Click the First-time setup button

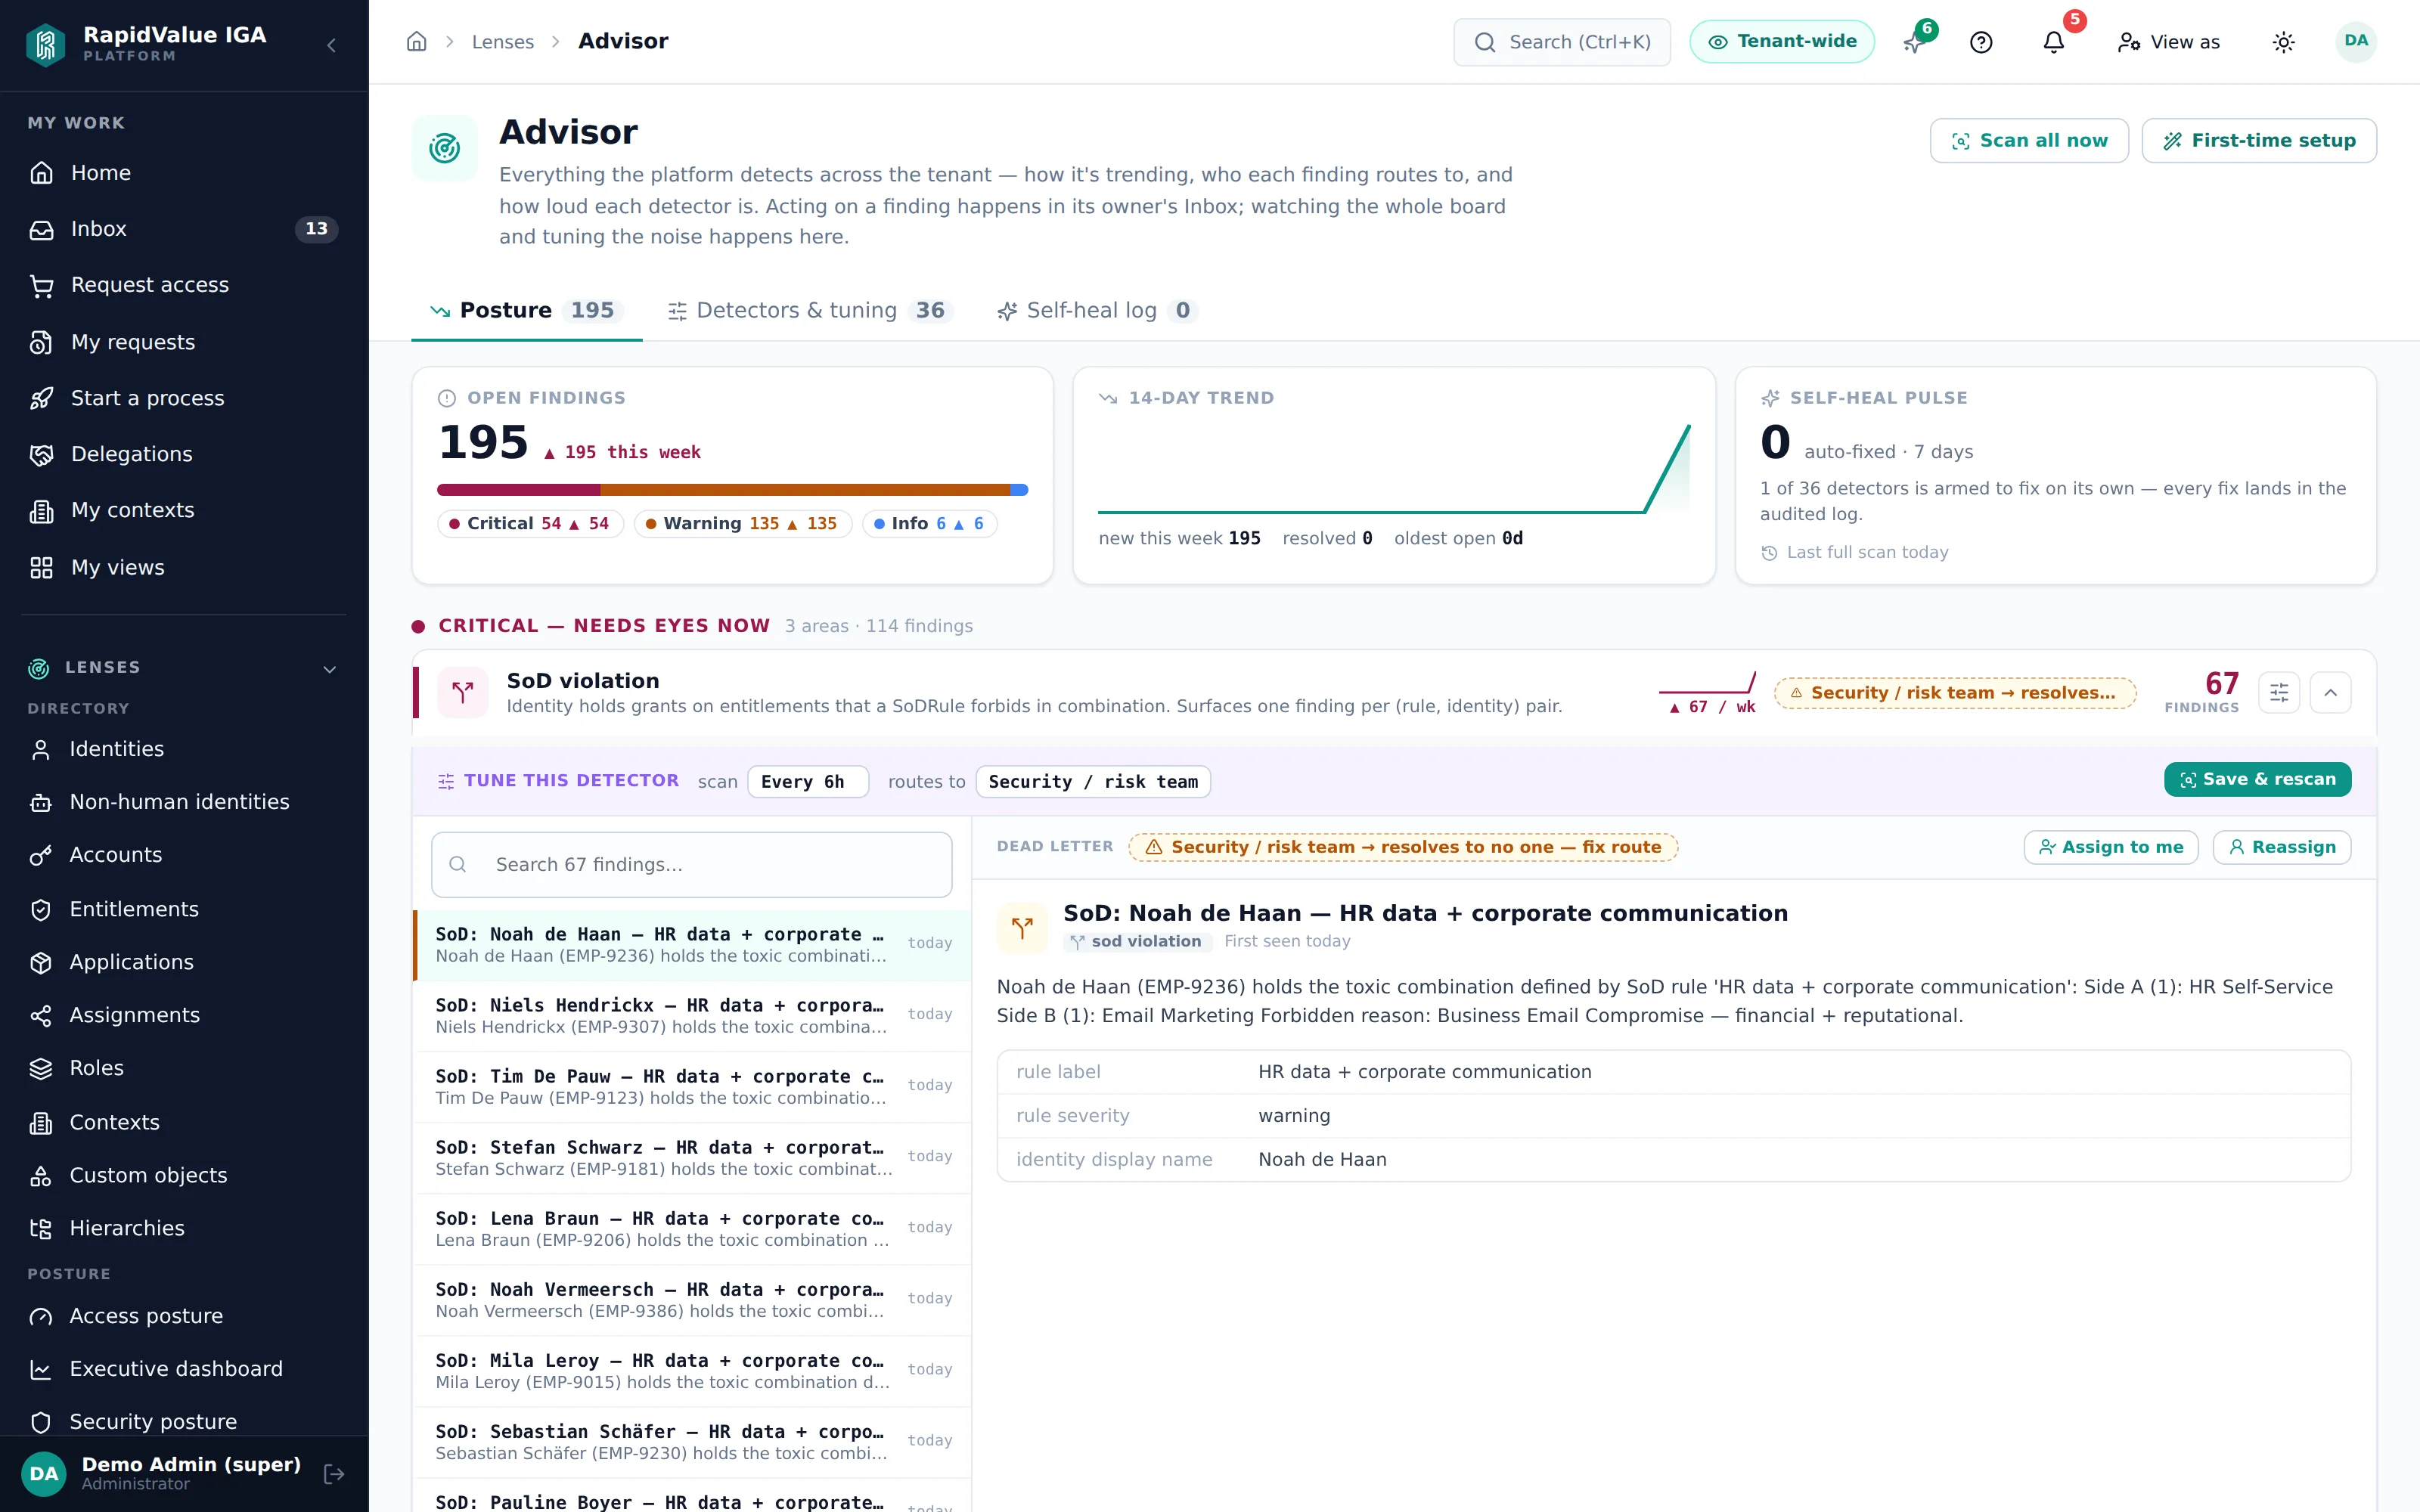tap(2259, 141)
